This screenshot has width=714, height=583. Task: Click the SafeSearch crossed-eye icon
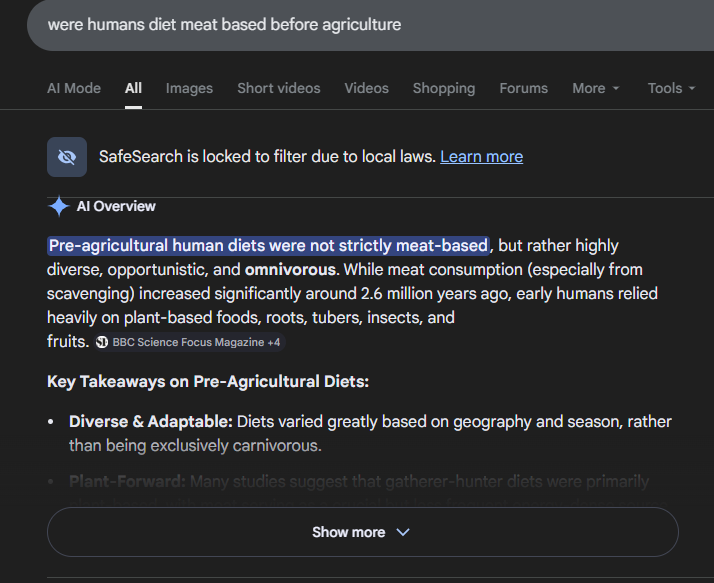67,157
